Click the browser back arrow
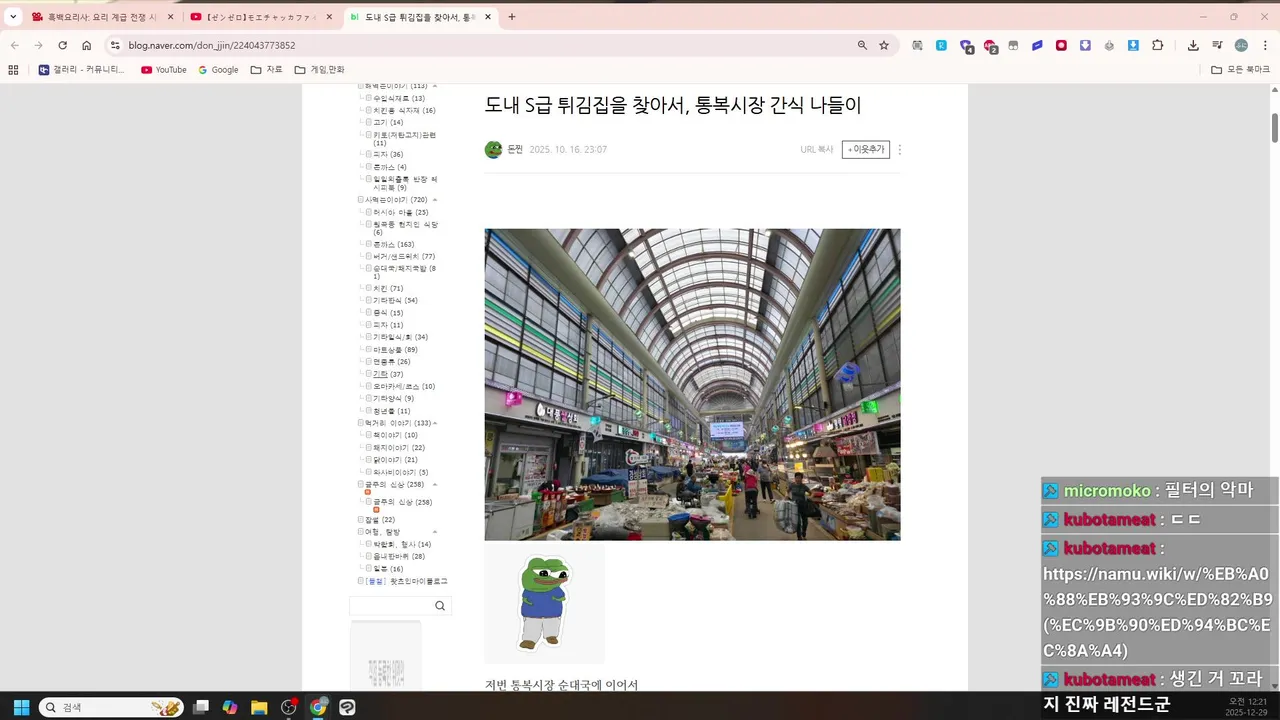The image size is (1280, 720). (x=14, y=45)
